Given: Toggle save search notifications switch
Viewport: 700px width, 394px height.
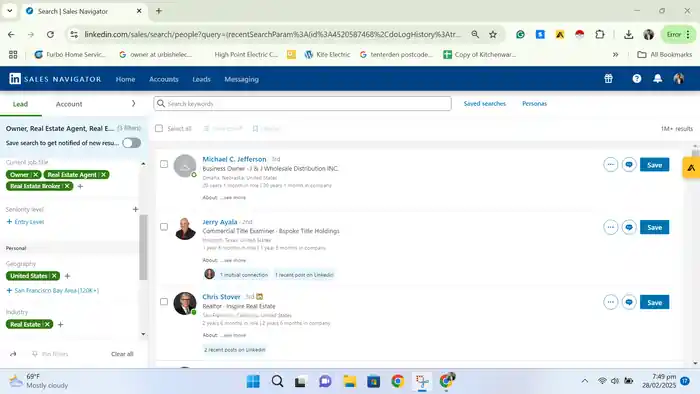Looking at the screenshot, I should pos(132,143).
